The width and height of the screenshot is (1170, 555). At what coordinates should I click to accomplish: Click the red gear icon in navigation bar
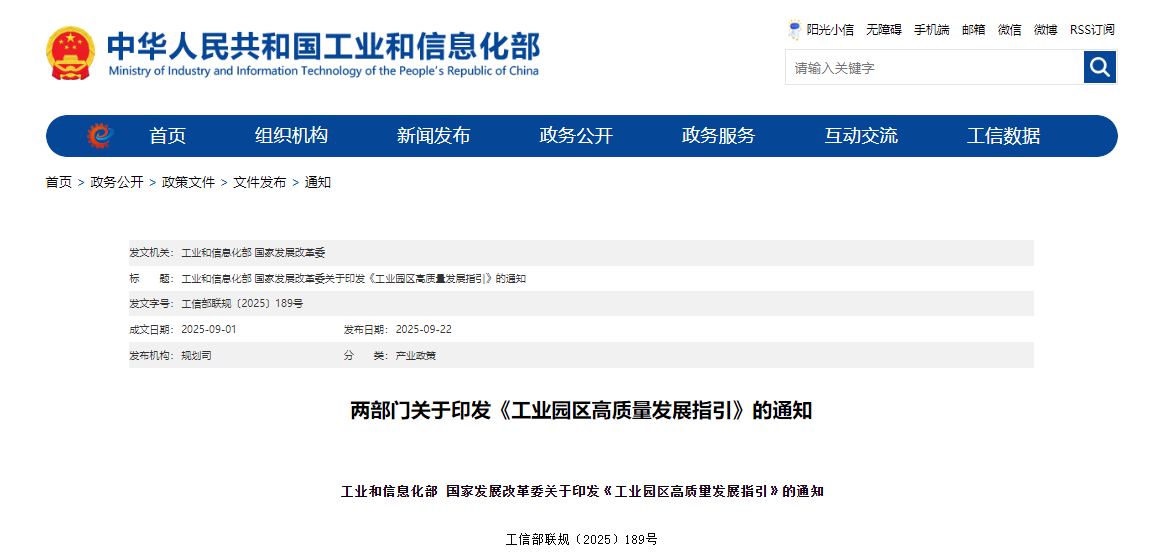99,136
